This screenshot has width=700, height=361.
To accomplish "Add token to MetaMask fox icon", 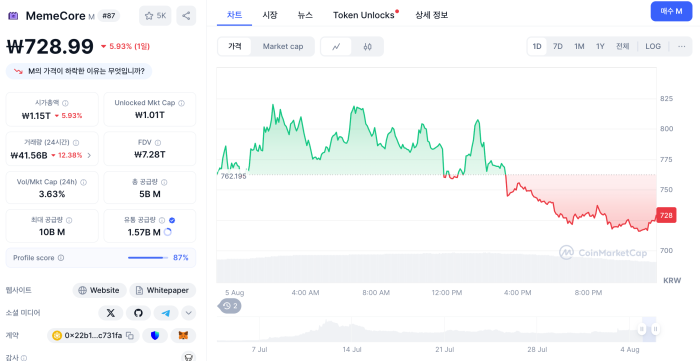I will [183, 336].
